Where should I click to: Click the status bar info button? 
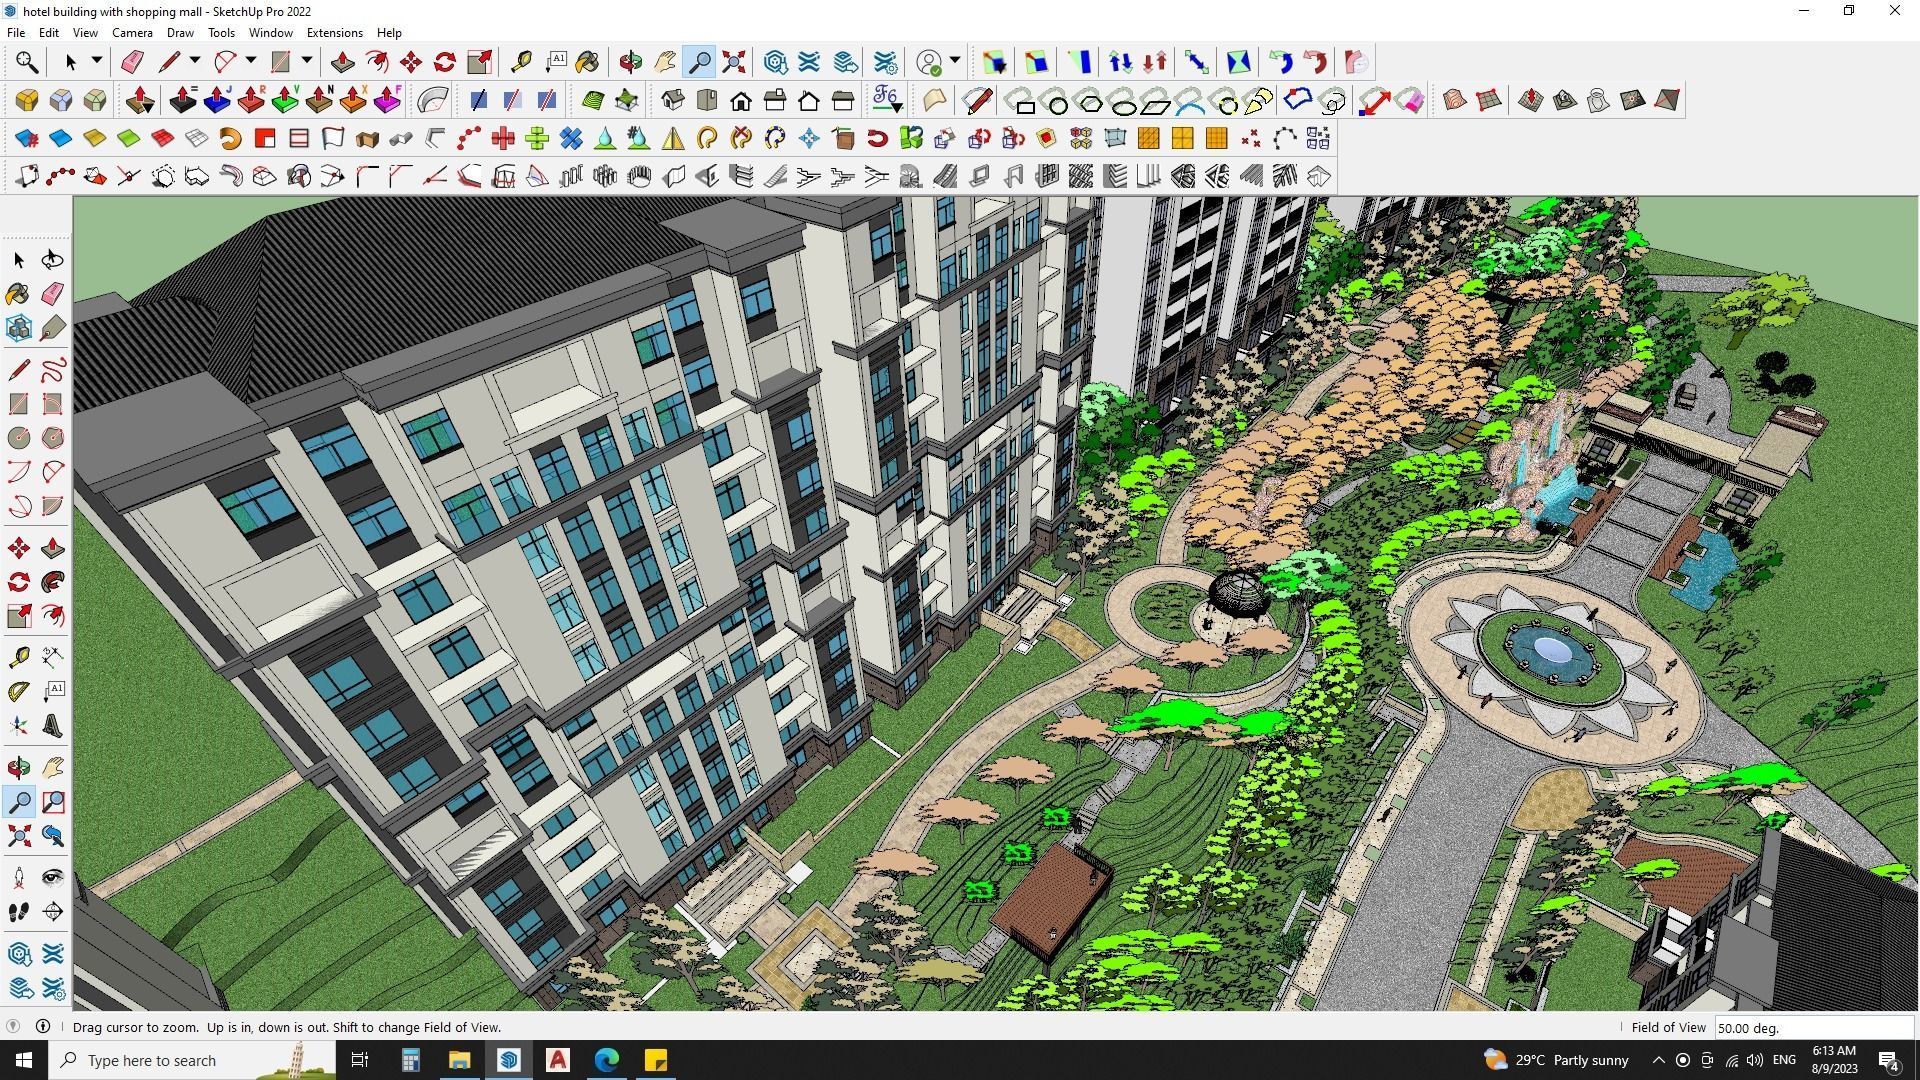pos(43,1026)
